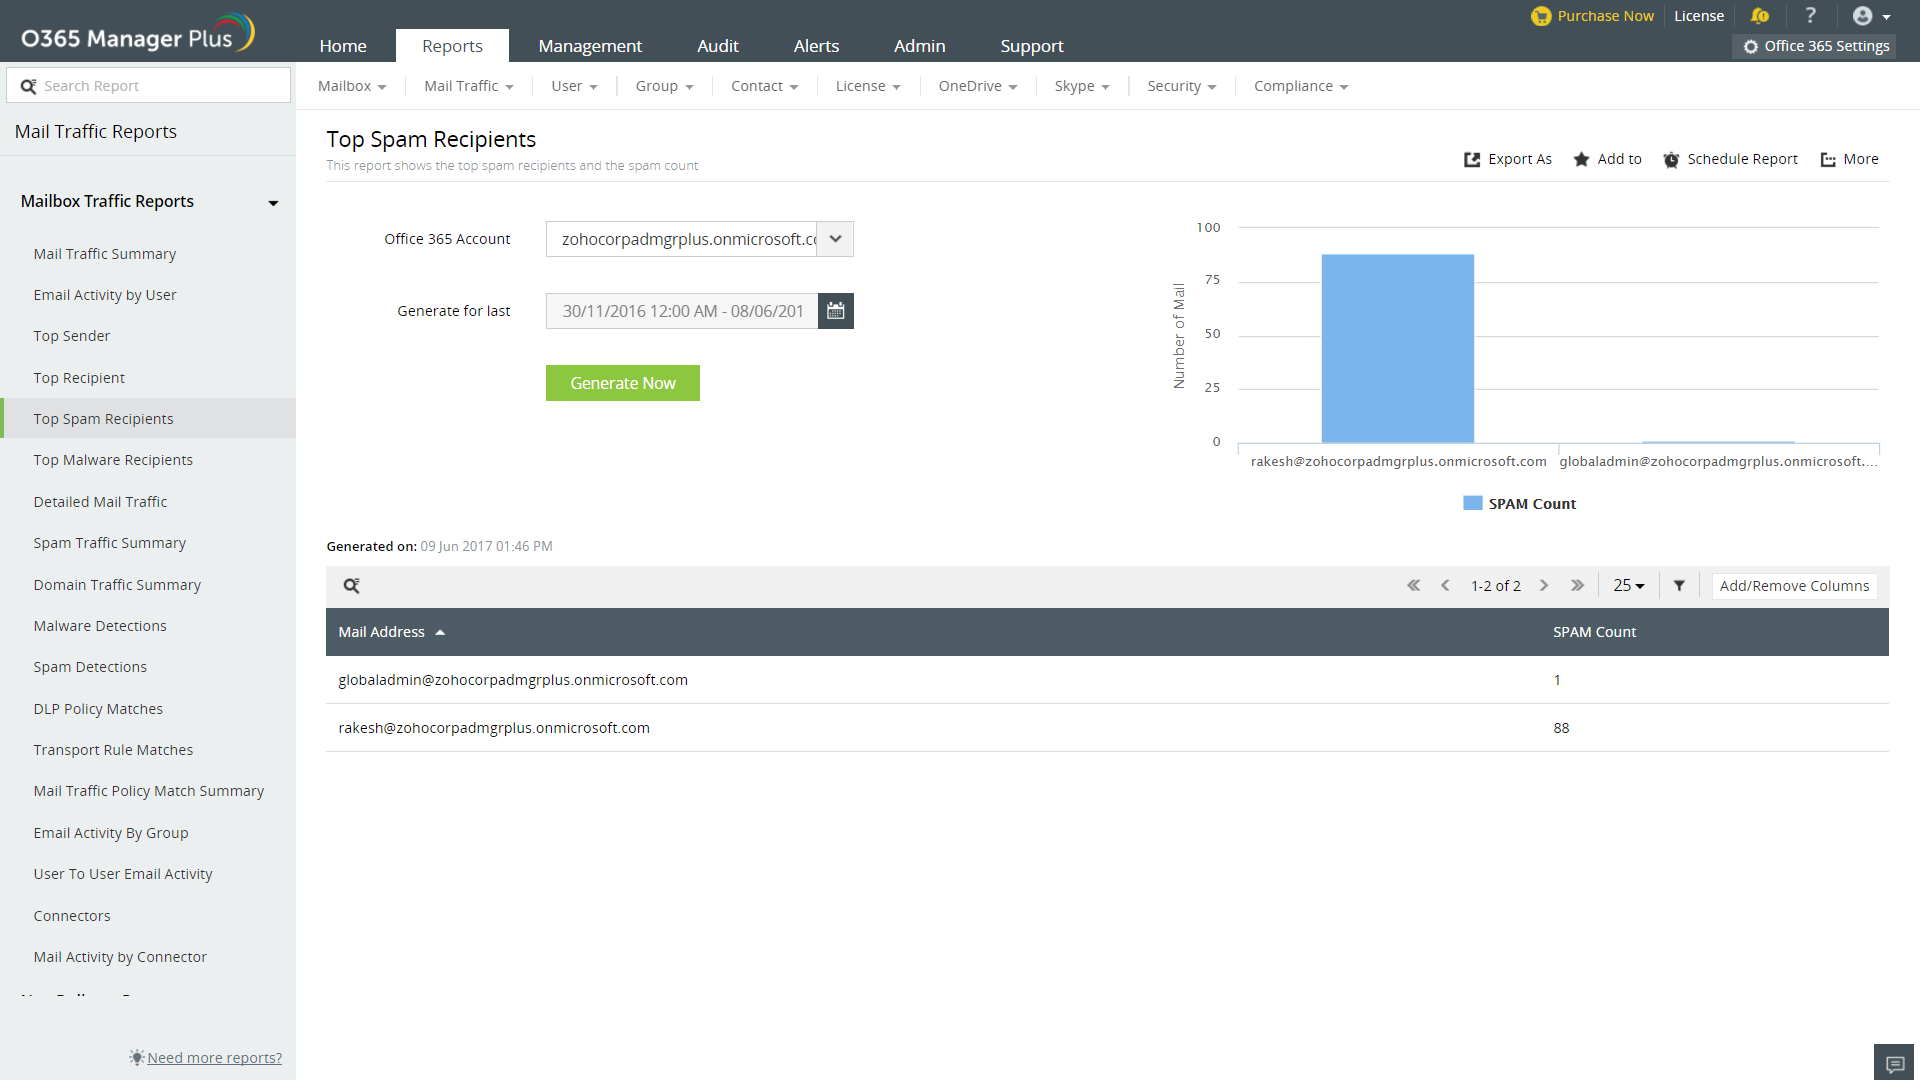Open the 25 rows per page dropdown
This screenshot has width=1920, height=1080.
1628,586
